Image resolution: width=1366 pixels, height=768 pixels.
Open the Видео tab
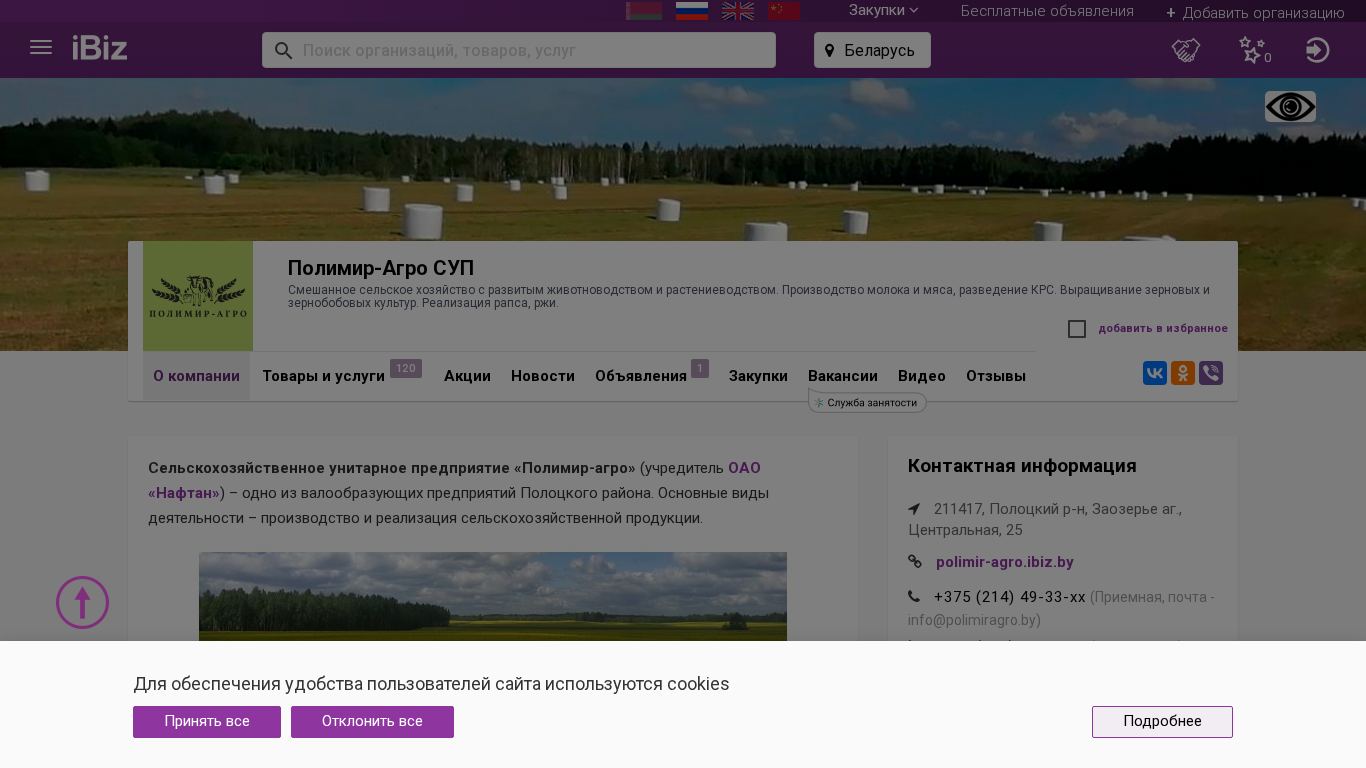922,376
